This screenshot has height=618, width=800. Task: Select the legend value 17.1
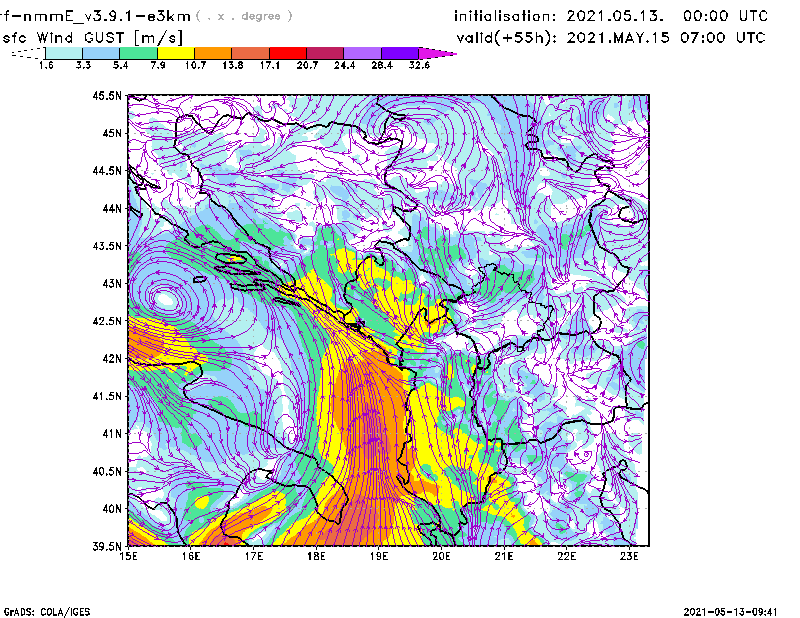(x=270, y=65)
